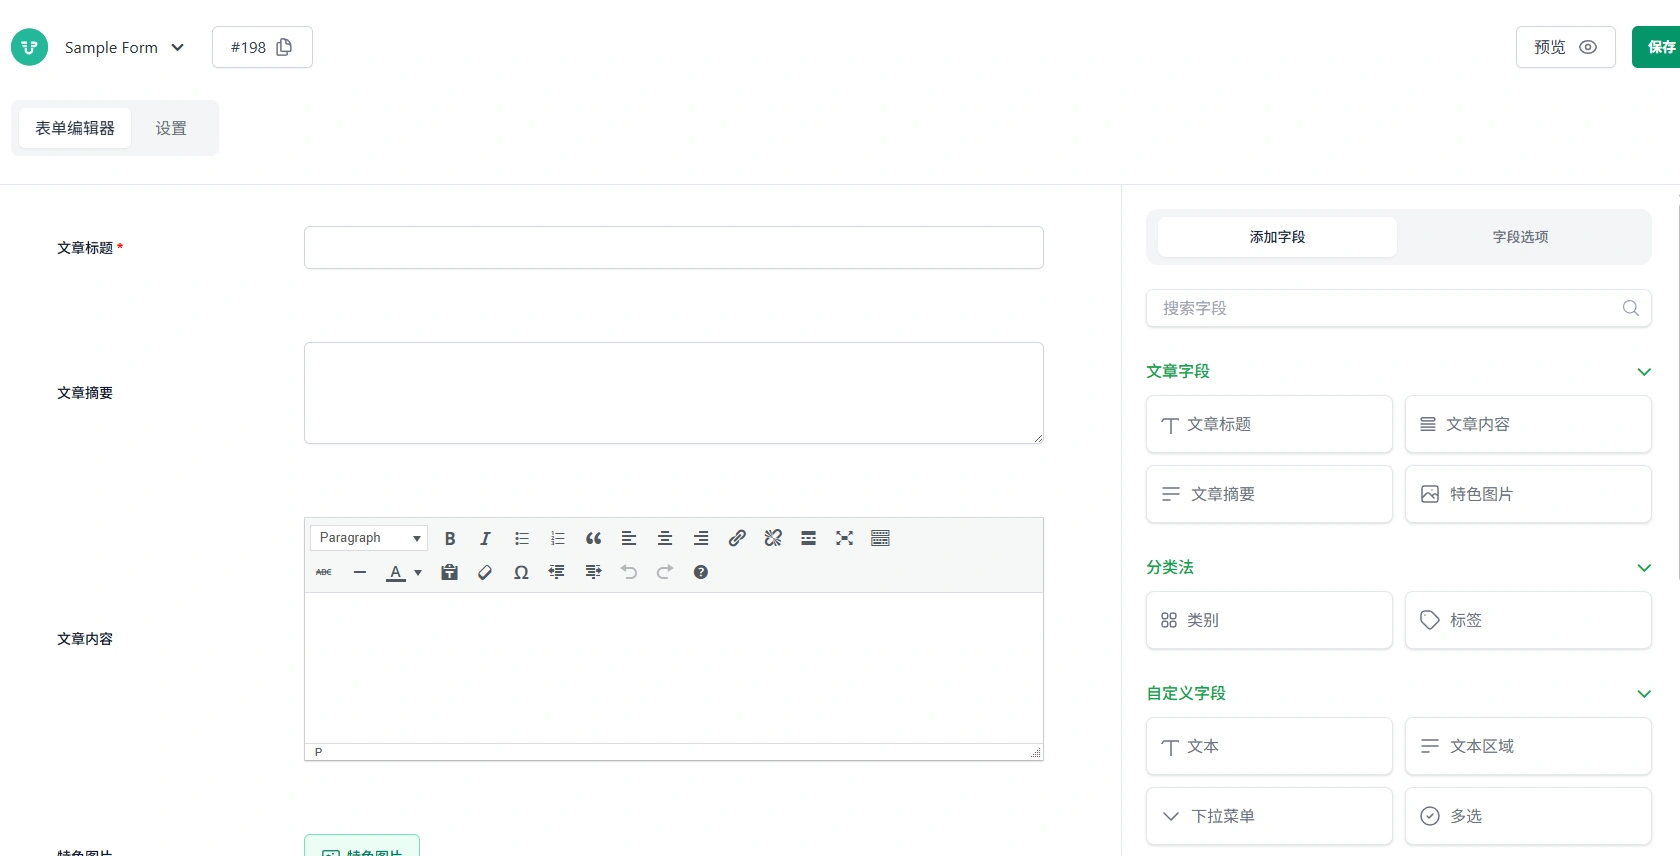Viewport: 1680px width, 856px height.
Task: Add a 文本区域 custom field
Action: pyautogui.click(x=1528, y=746)
